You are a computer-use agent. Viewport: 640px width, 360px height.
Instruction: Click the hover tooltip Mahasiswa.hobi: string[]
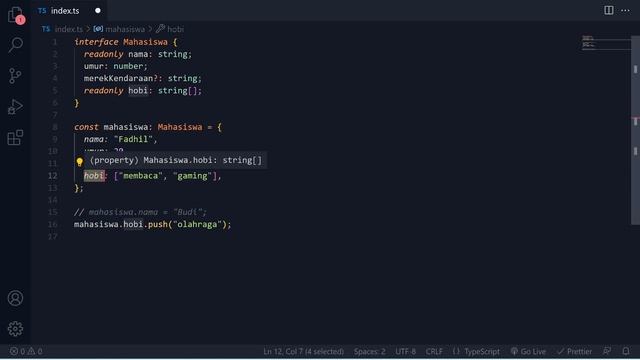(x=176, y=160)
